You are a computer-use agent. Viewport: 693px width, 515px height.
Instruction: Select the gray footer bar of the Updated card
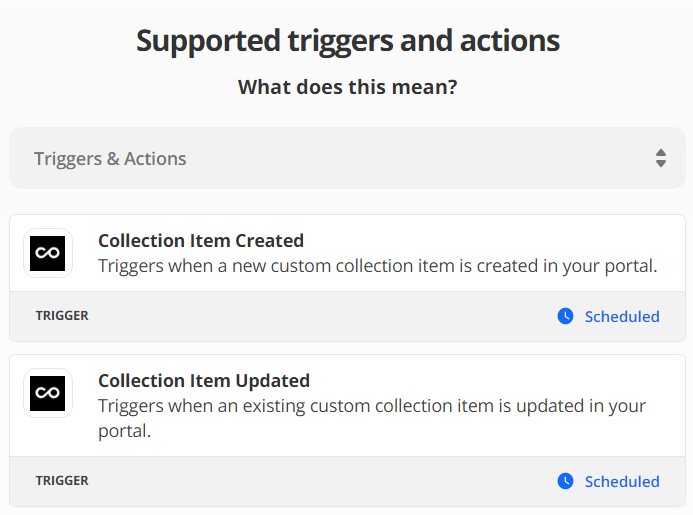pos(300,481)
